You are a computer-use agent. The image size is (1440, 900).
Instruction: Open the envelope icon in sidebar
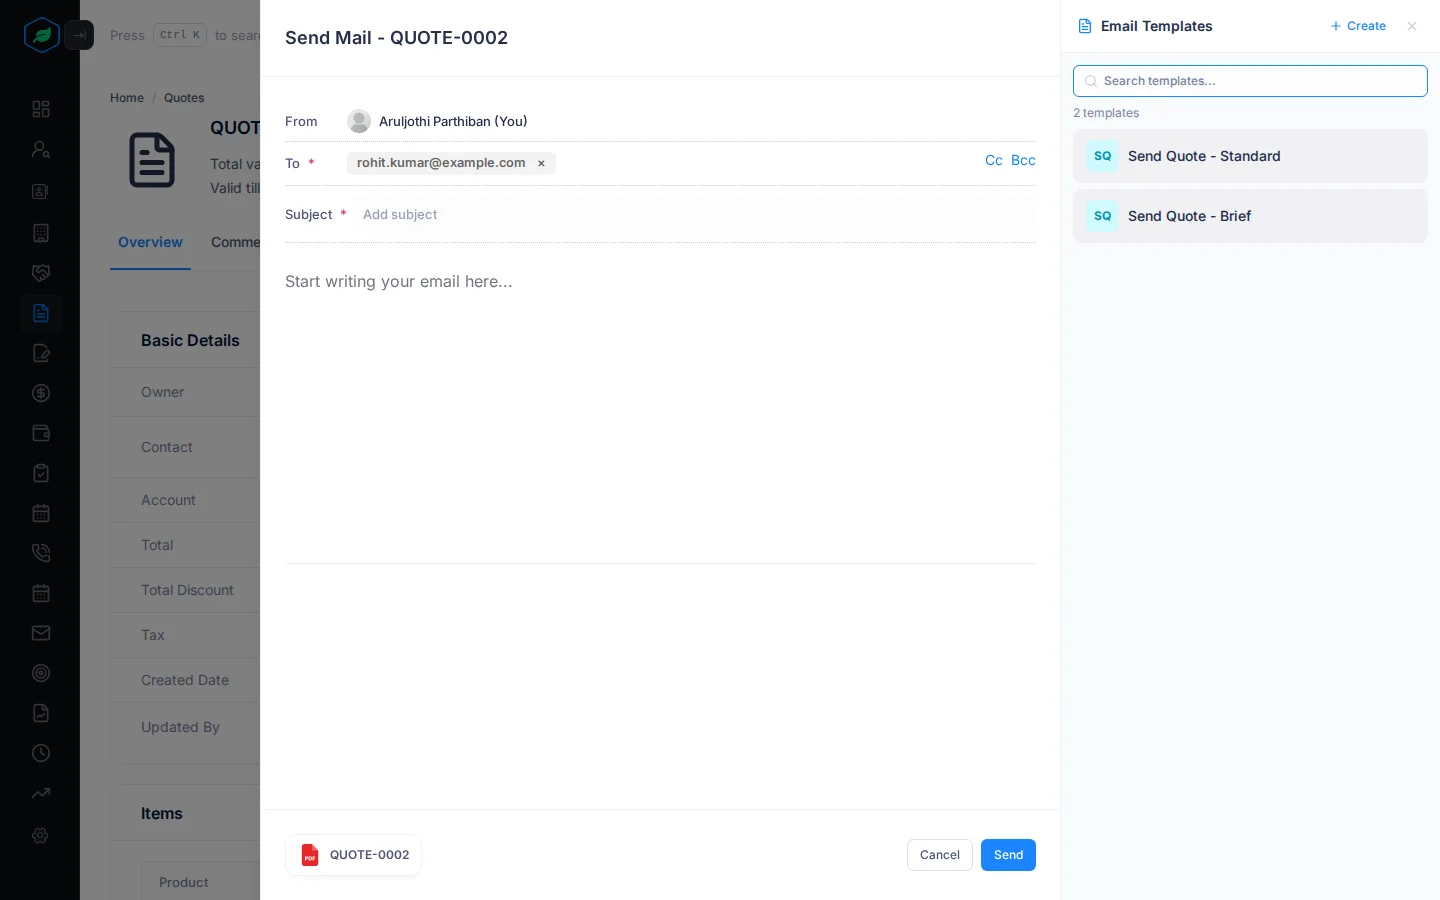[41, 633]
